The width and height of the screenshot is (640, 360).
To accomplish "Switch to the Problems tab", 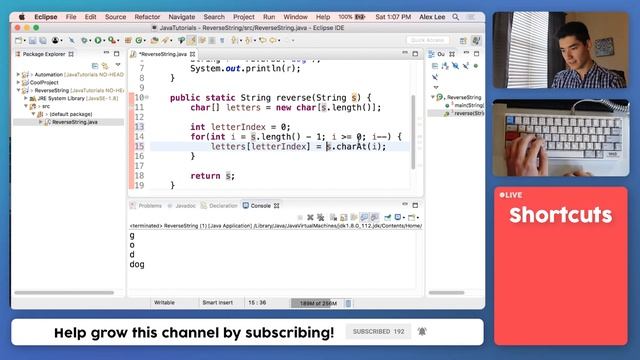I will tap(146, 206).
